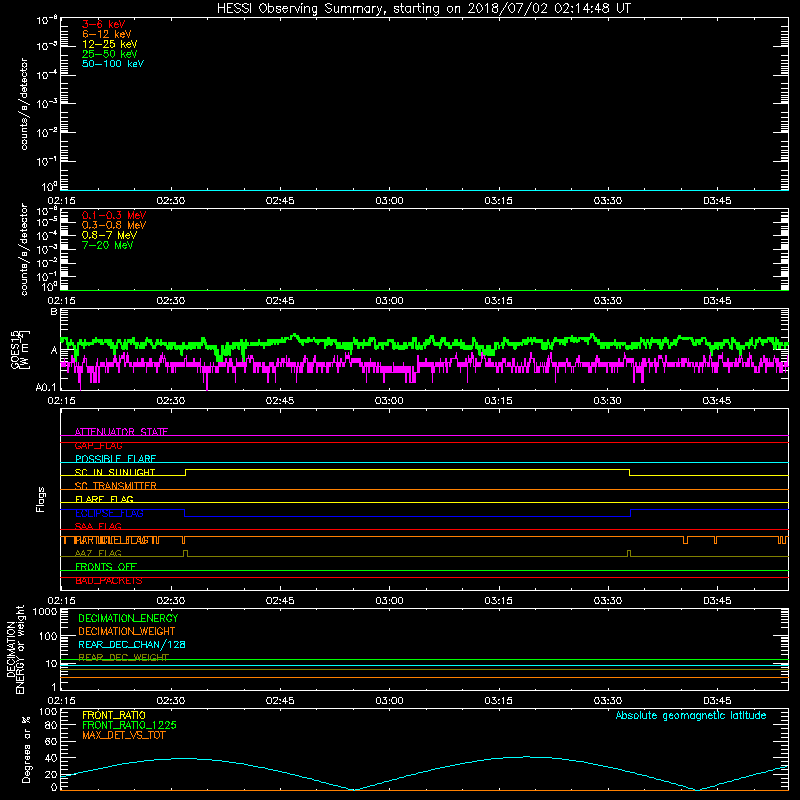Click the MAX_DET_VS_TOT legend label
800x800 pixels.
123,735
